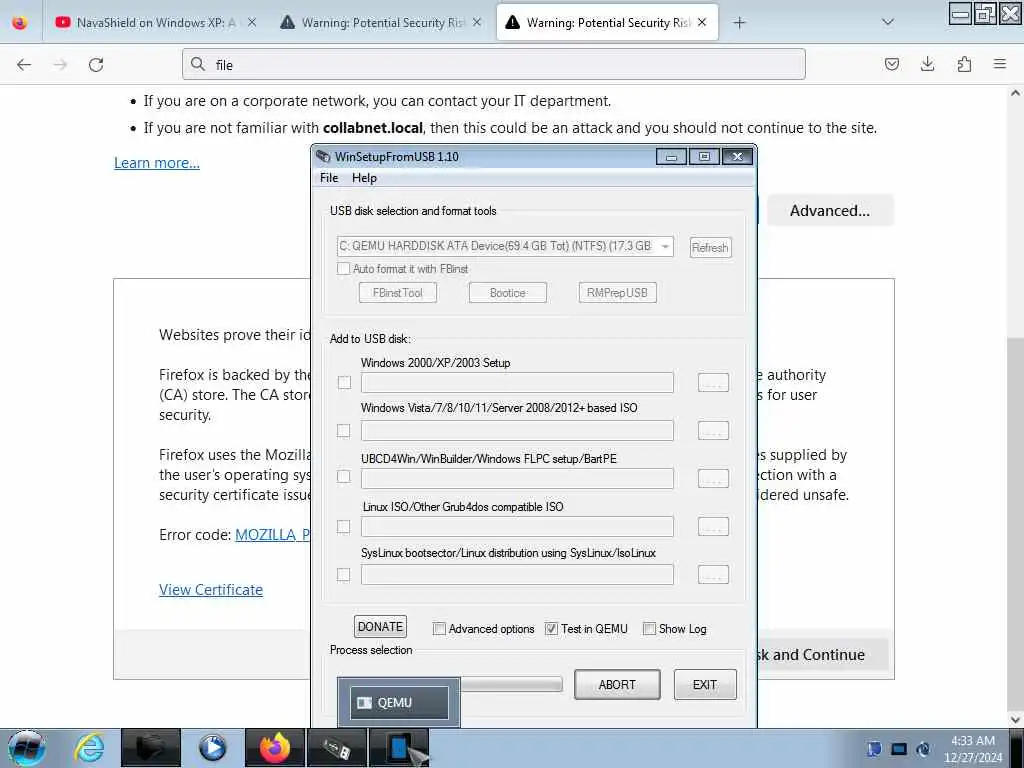The width and height of the screenshot is (1024, 768).
Task: List all Firefox tabs with the chevron
Action: point(888,22)
